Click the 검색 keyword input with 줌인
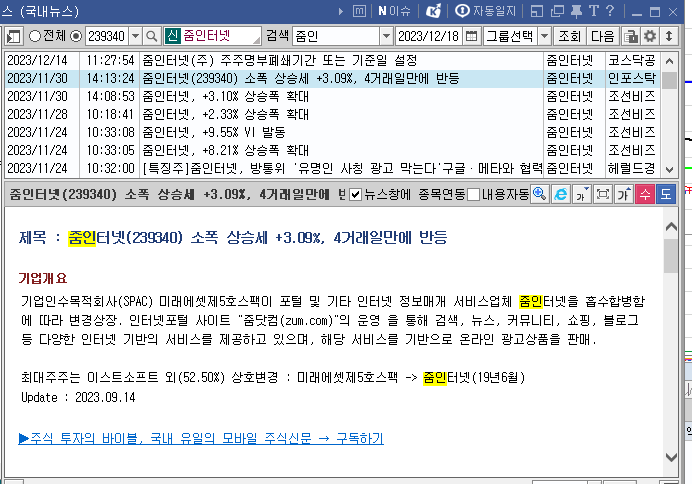Viewport: 692px width, 484px height. click(x=336, y=36)
